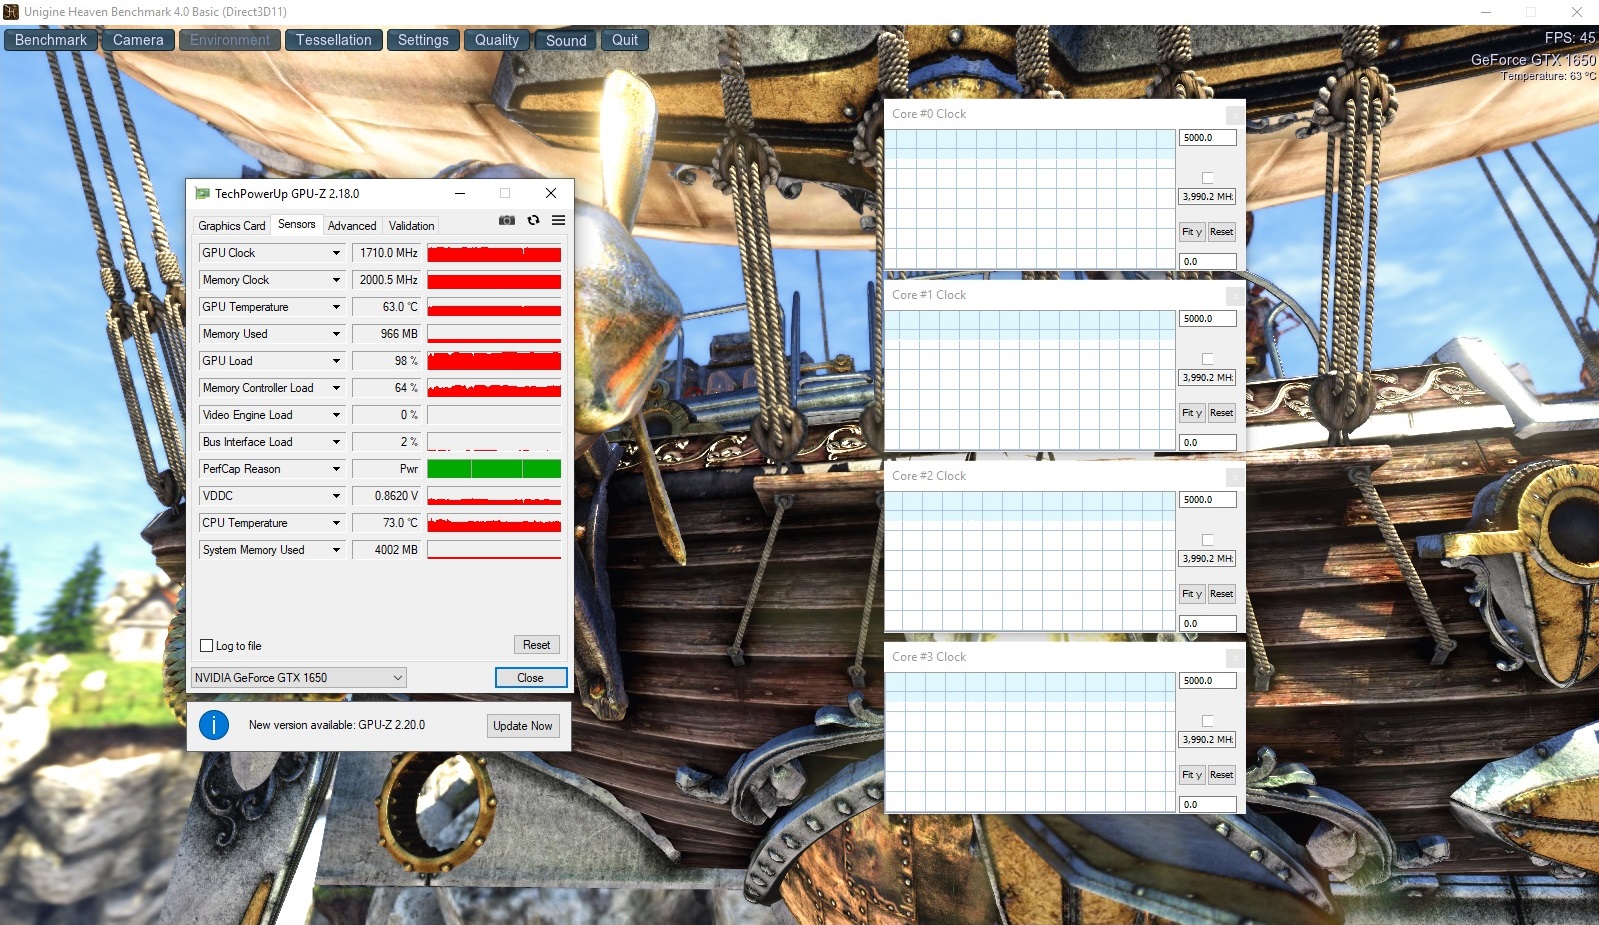Expand the GPU Clock sensor dropdown
Screen dimensions: 1599x925
click(336, 253)
